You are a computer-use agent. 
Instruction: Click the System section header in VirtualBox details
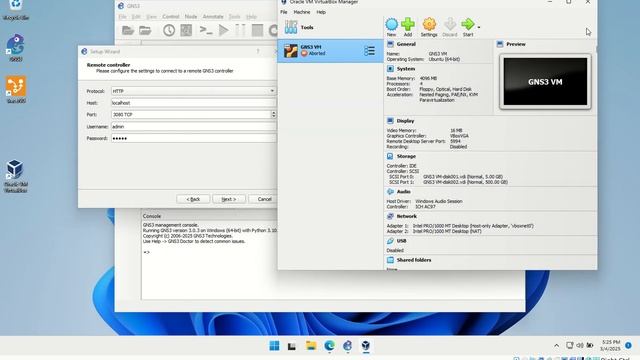click(x=405, y=69)
